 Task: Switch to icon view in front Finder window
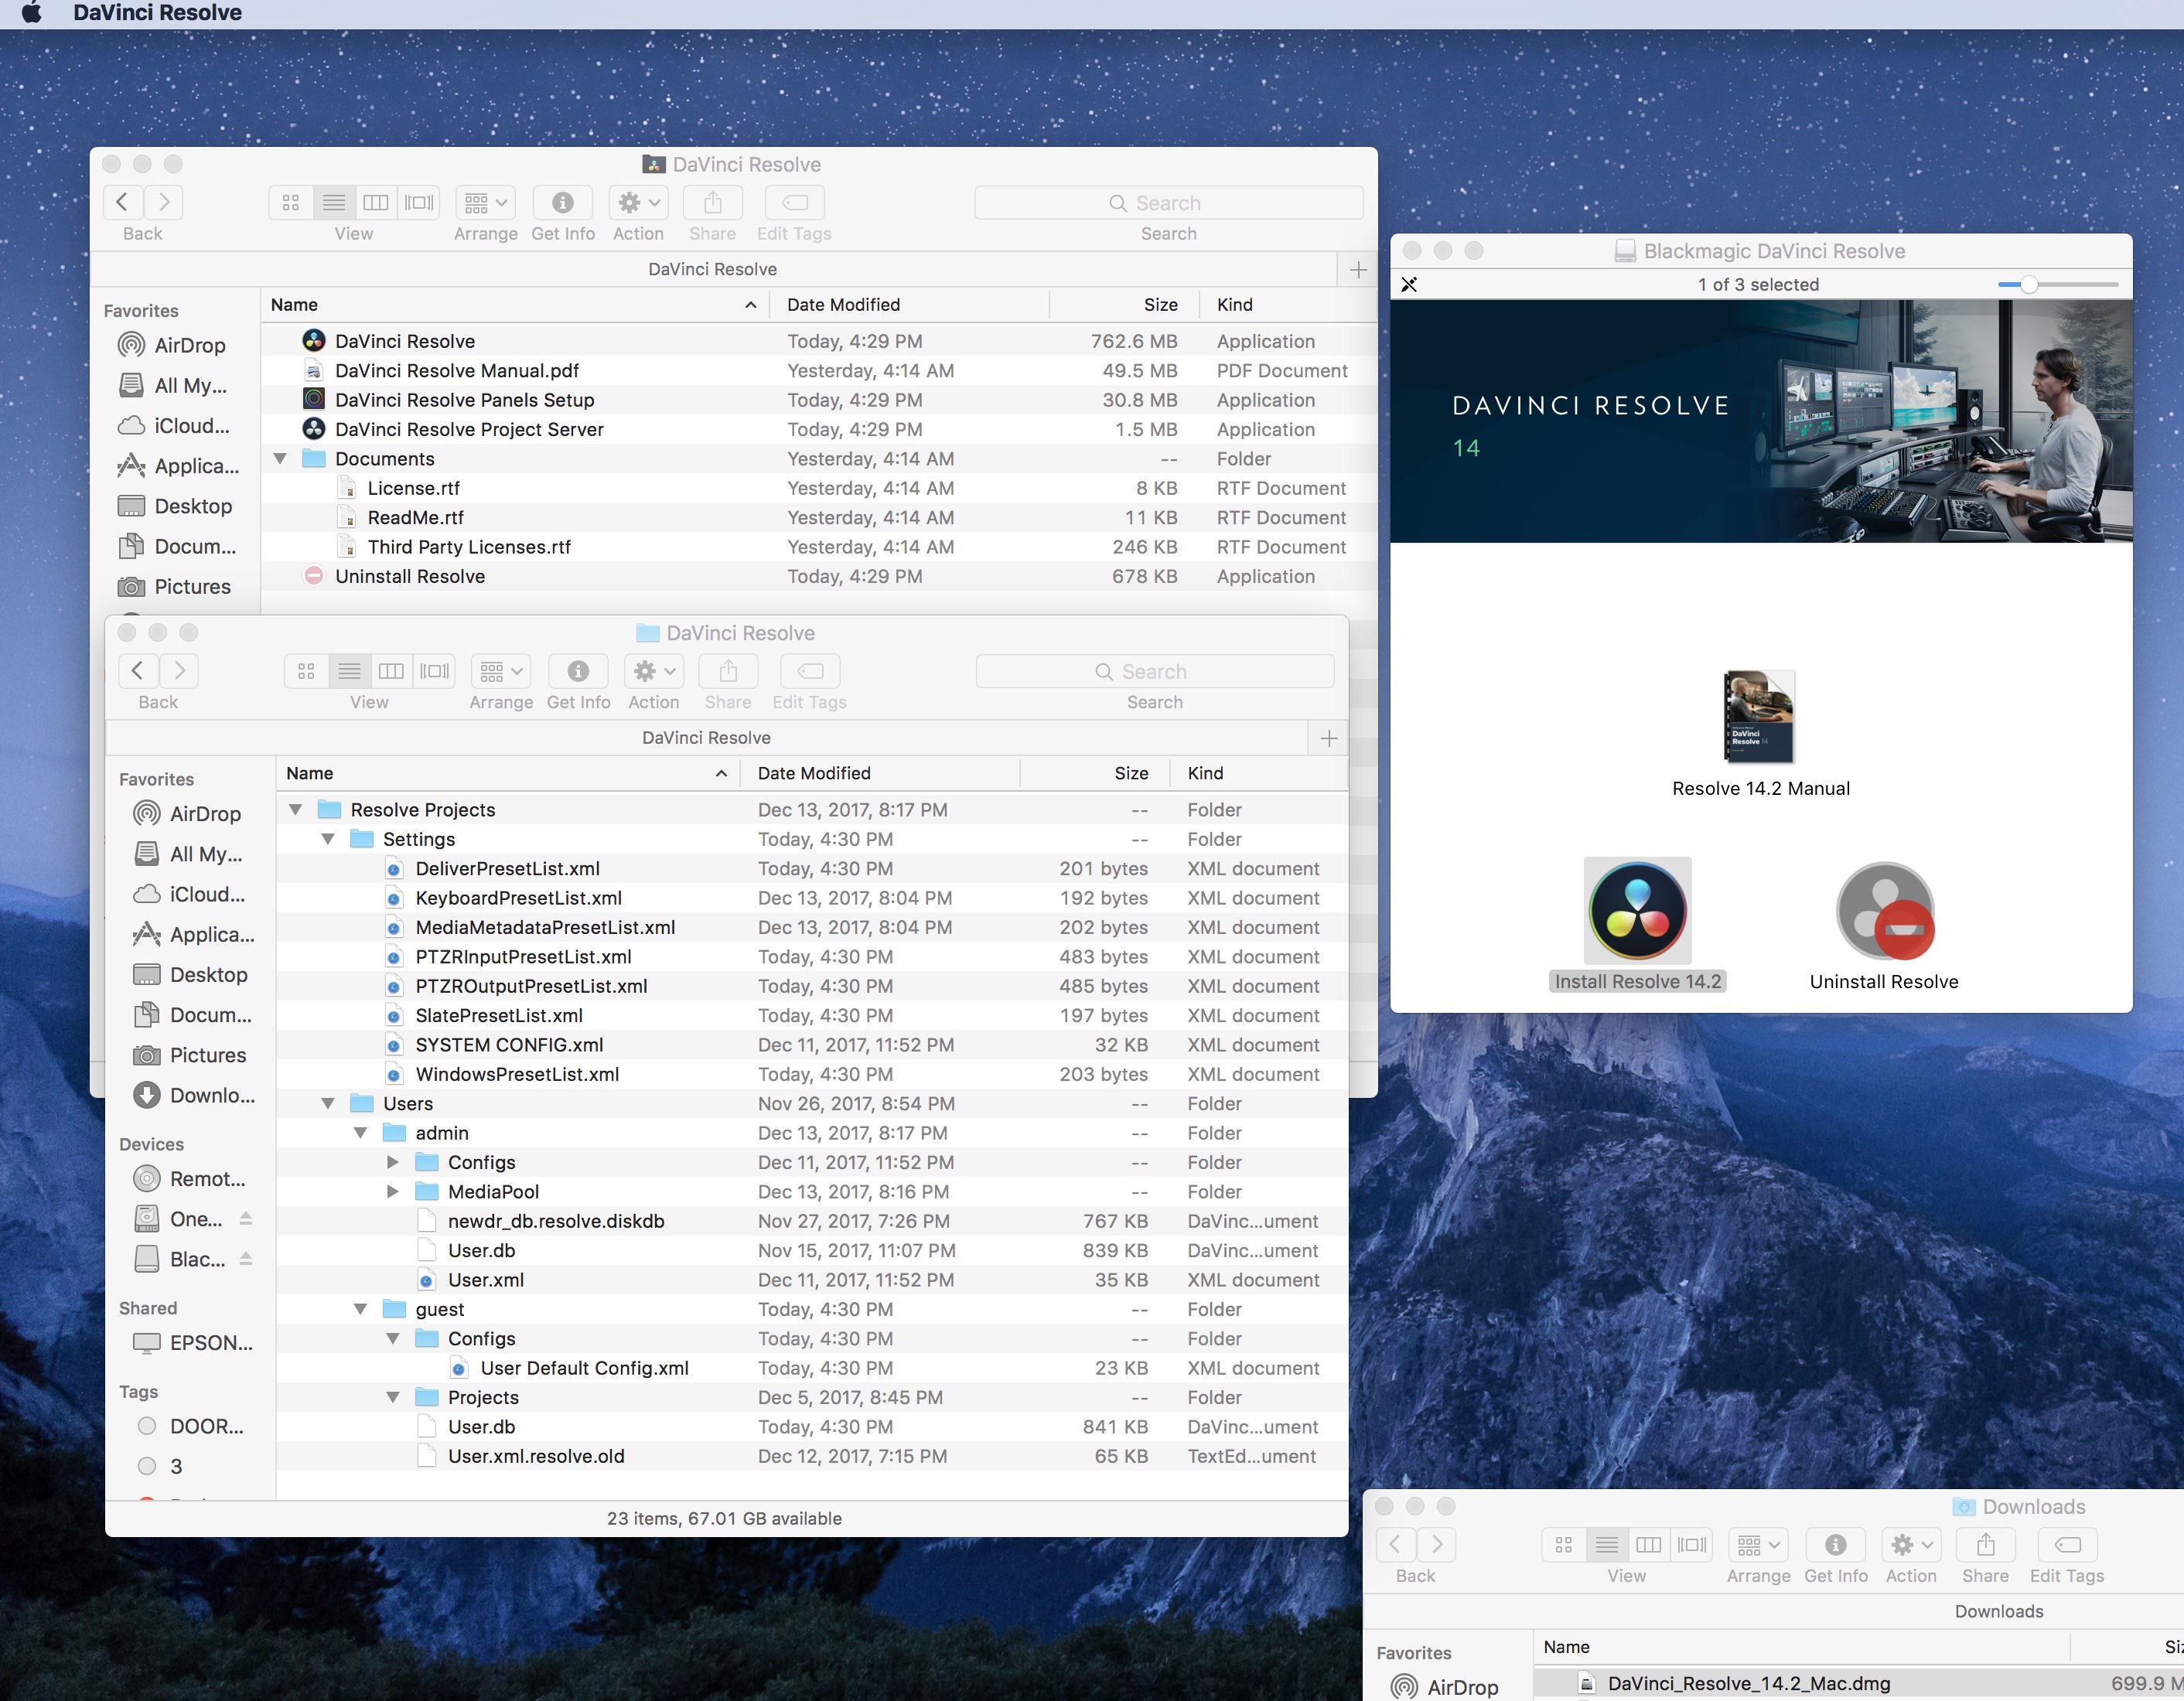(x=306, y=671)
